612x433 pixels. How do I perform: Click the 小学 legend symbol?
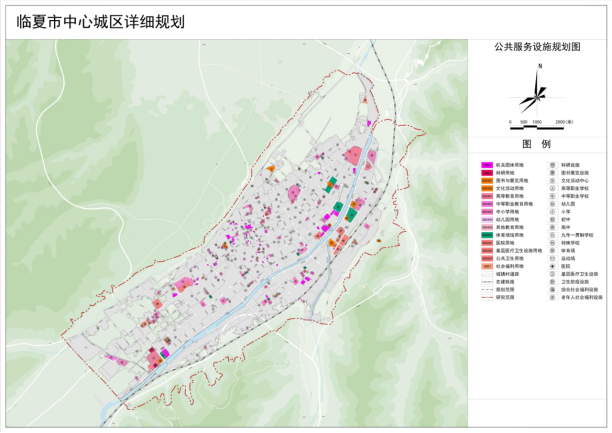coord(552,211)
